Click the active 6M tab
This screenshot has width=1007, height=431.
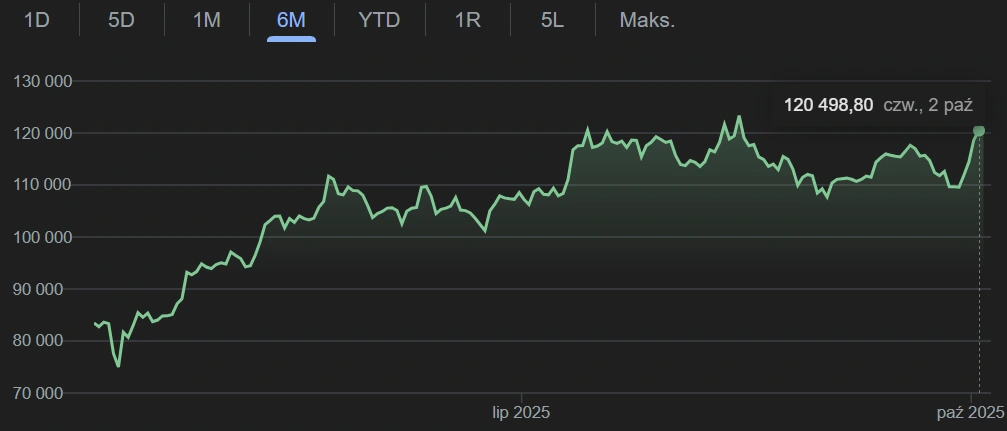tap(291, 20)
